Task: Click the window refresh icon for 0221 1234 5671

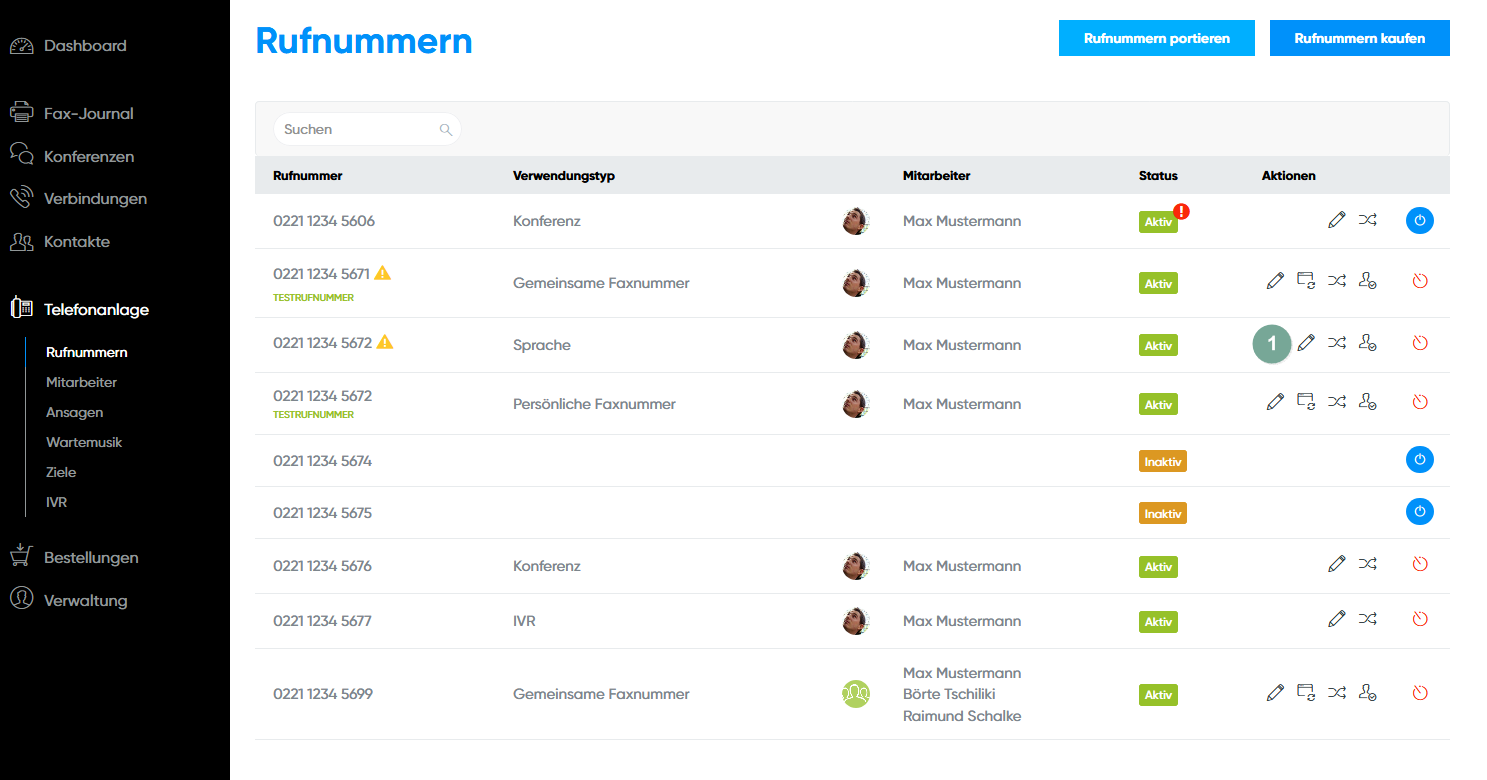Action: [1305, 282]
